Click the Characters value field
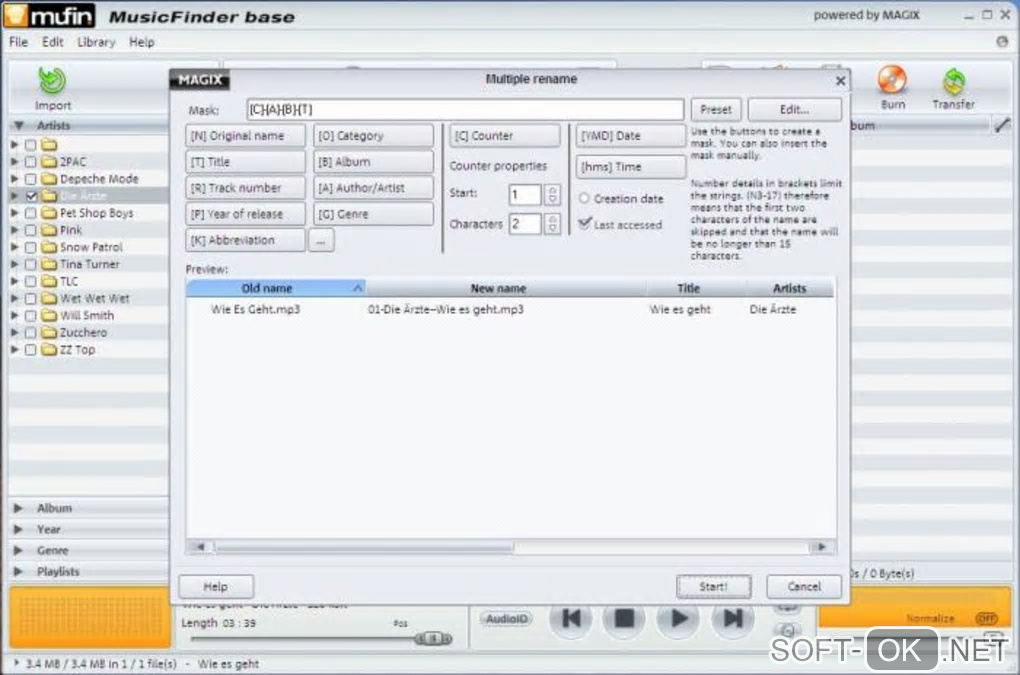Screen dimensions: 1020x675 point(524,224)
